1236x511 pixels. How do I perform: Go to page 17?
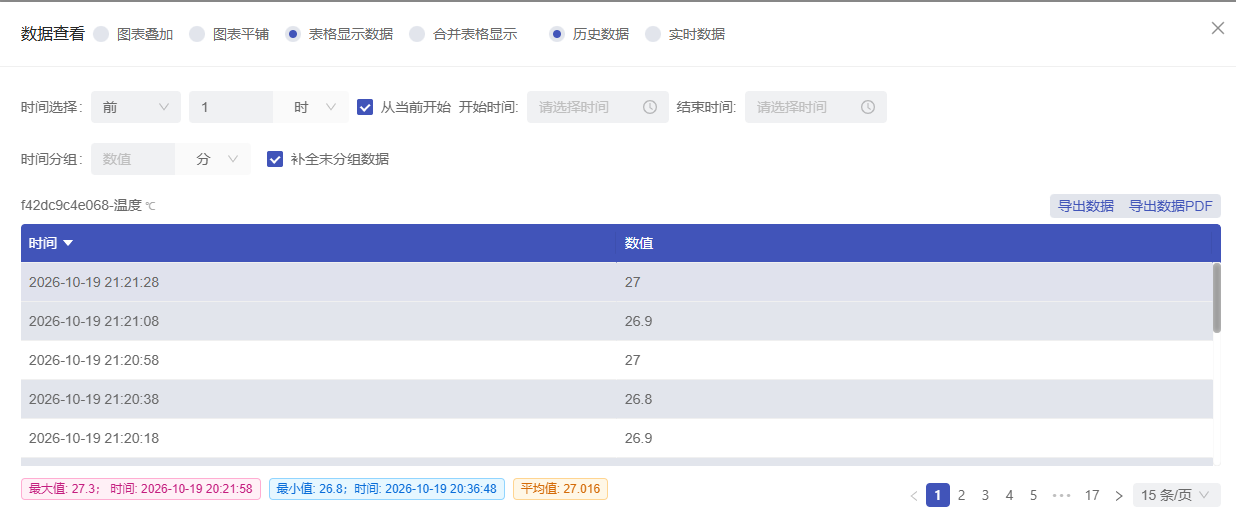(x=1092, y=495)
